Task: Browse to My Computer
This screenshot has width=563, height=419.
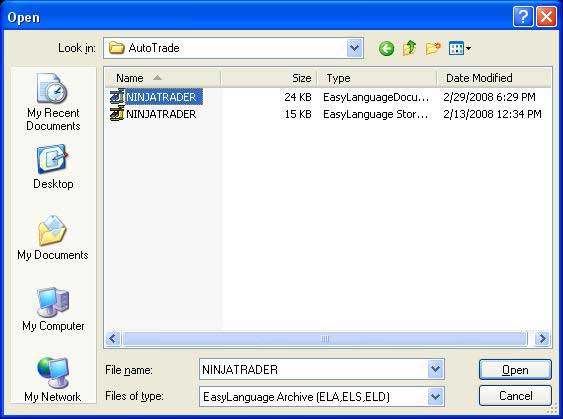Action: click(53, 309)
